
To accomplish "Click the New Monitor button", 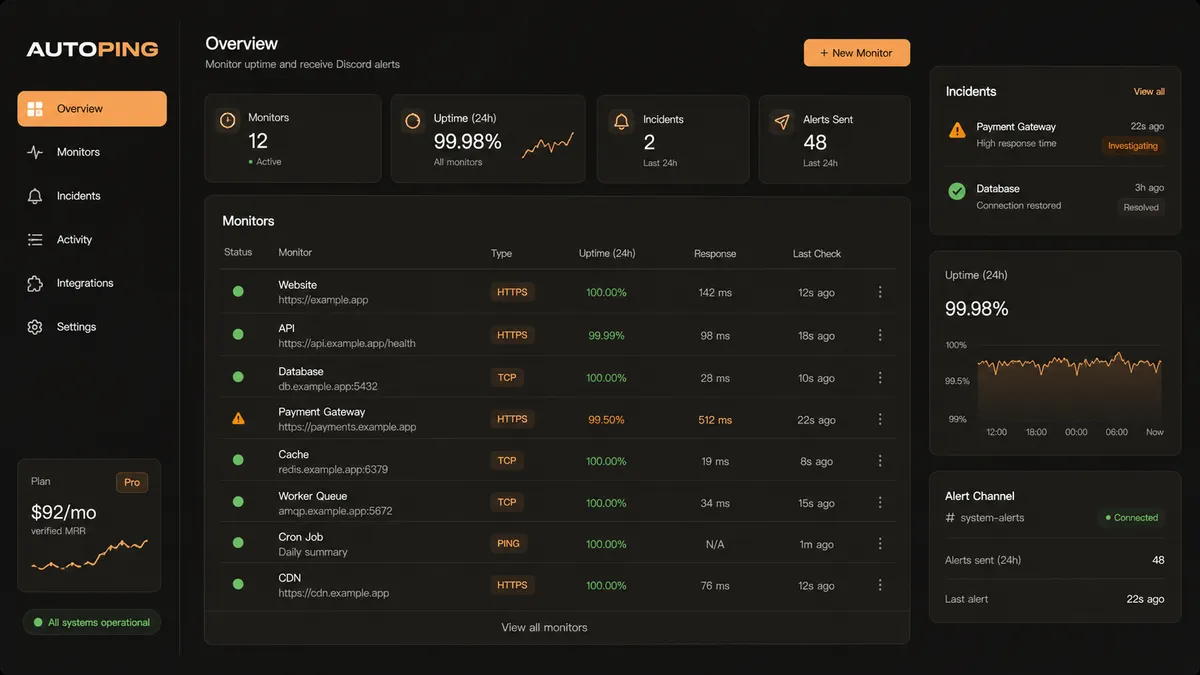I will pos(857,53).
